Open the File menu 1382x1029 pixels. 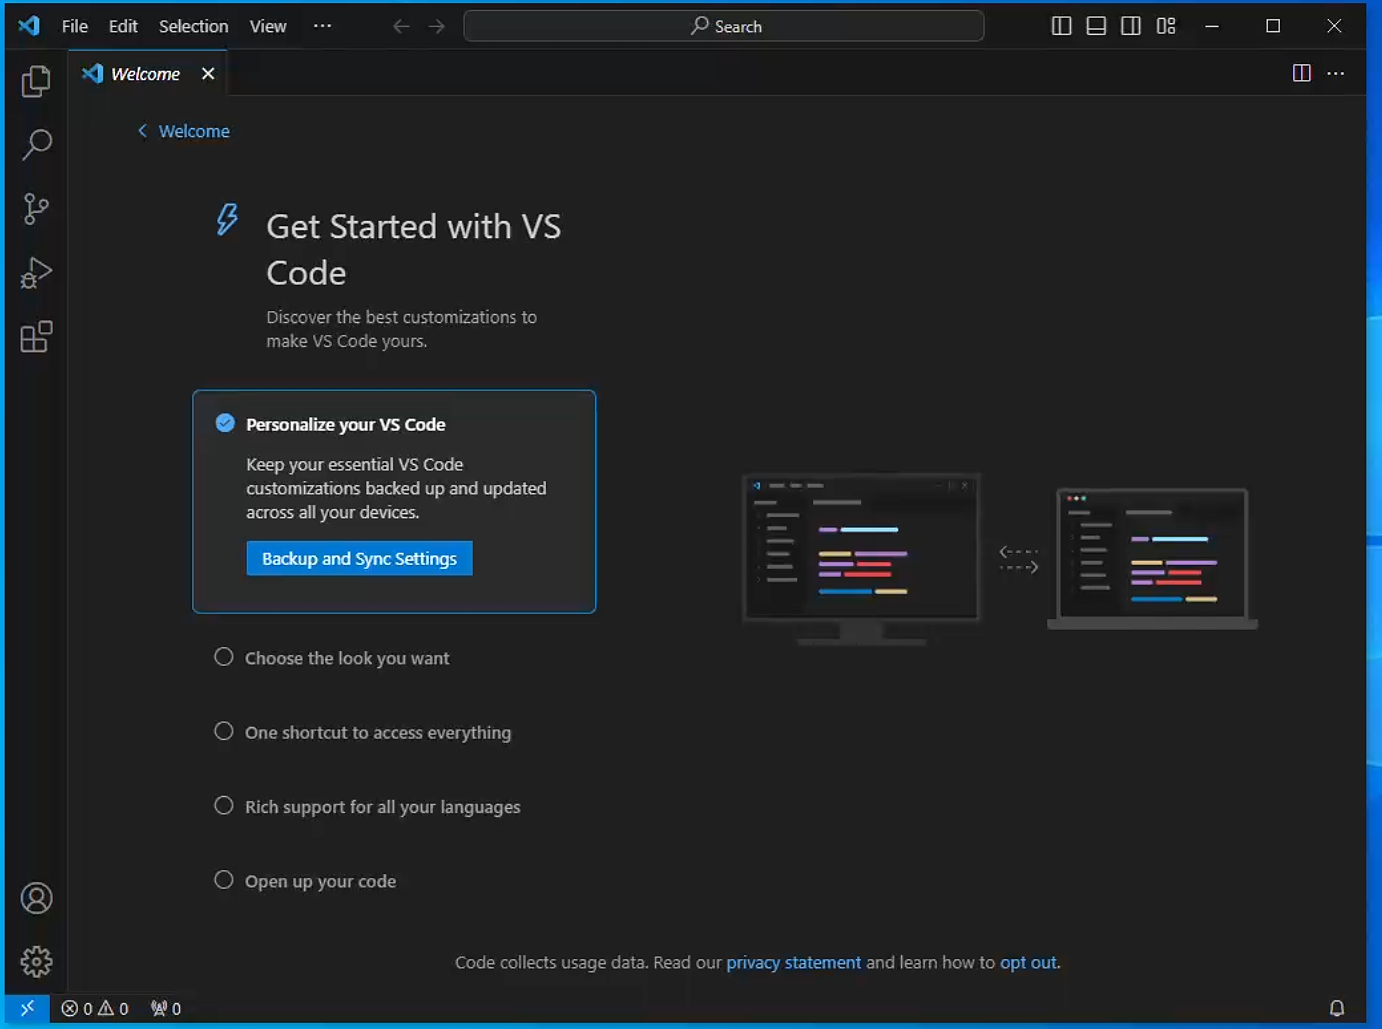click(75, 26)
